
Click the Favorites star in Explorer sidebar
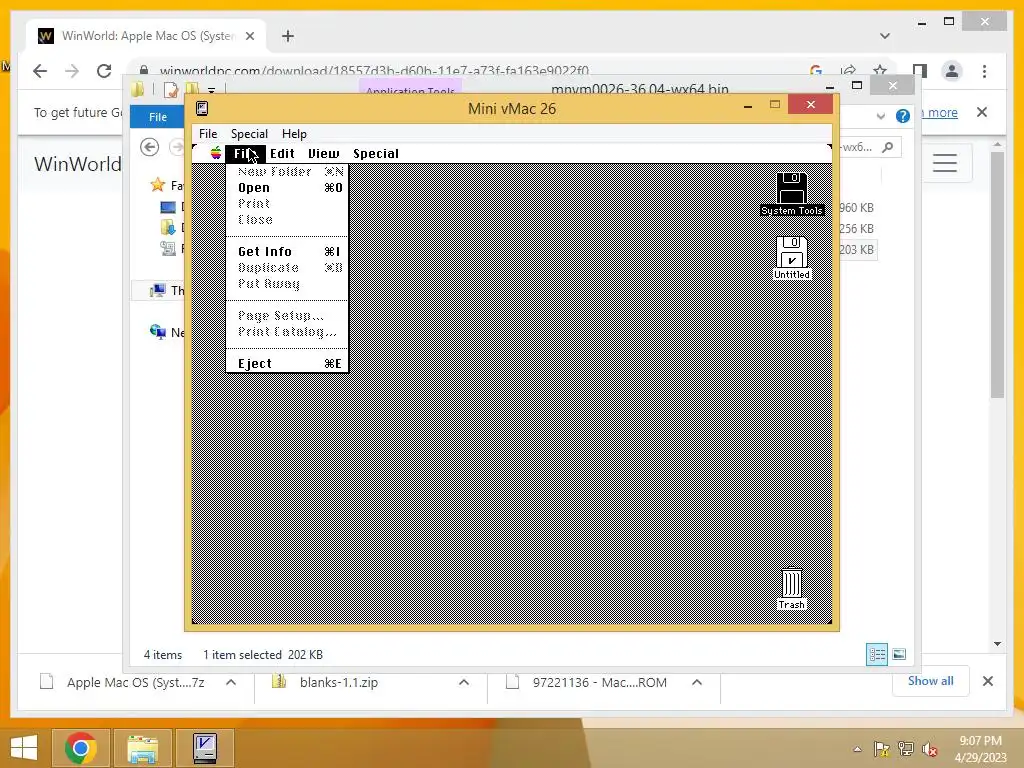pyautogui.click(x=157, y=185)
